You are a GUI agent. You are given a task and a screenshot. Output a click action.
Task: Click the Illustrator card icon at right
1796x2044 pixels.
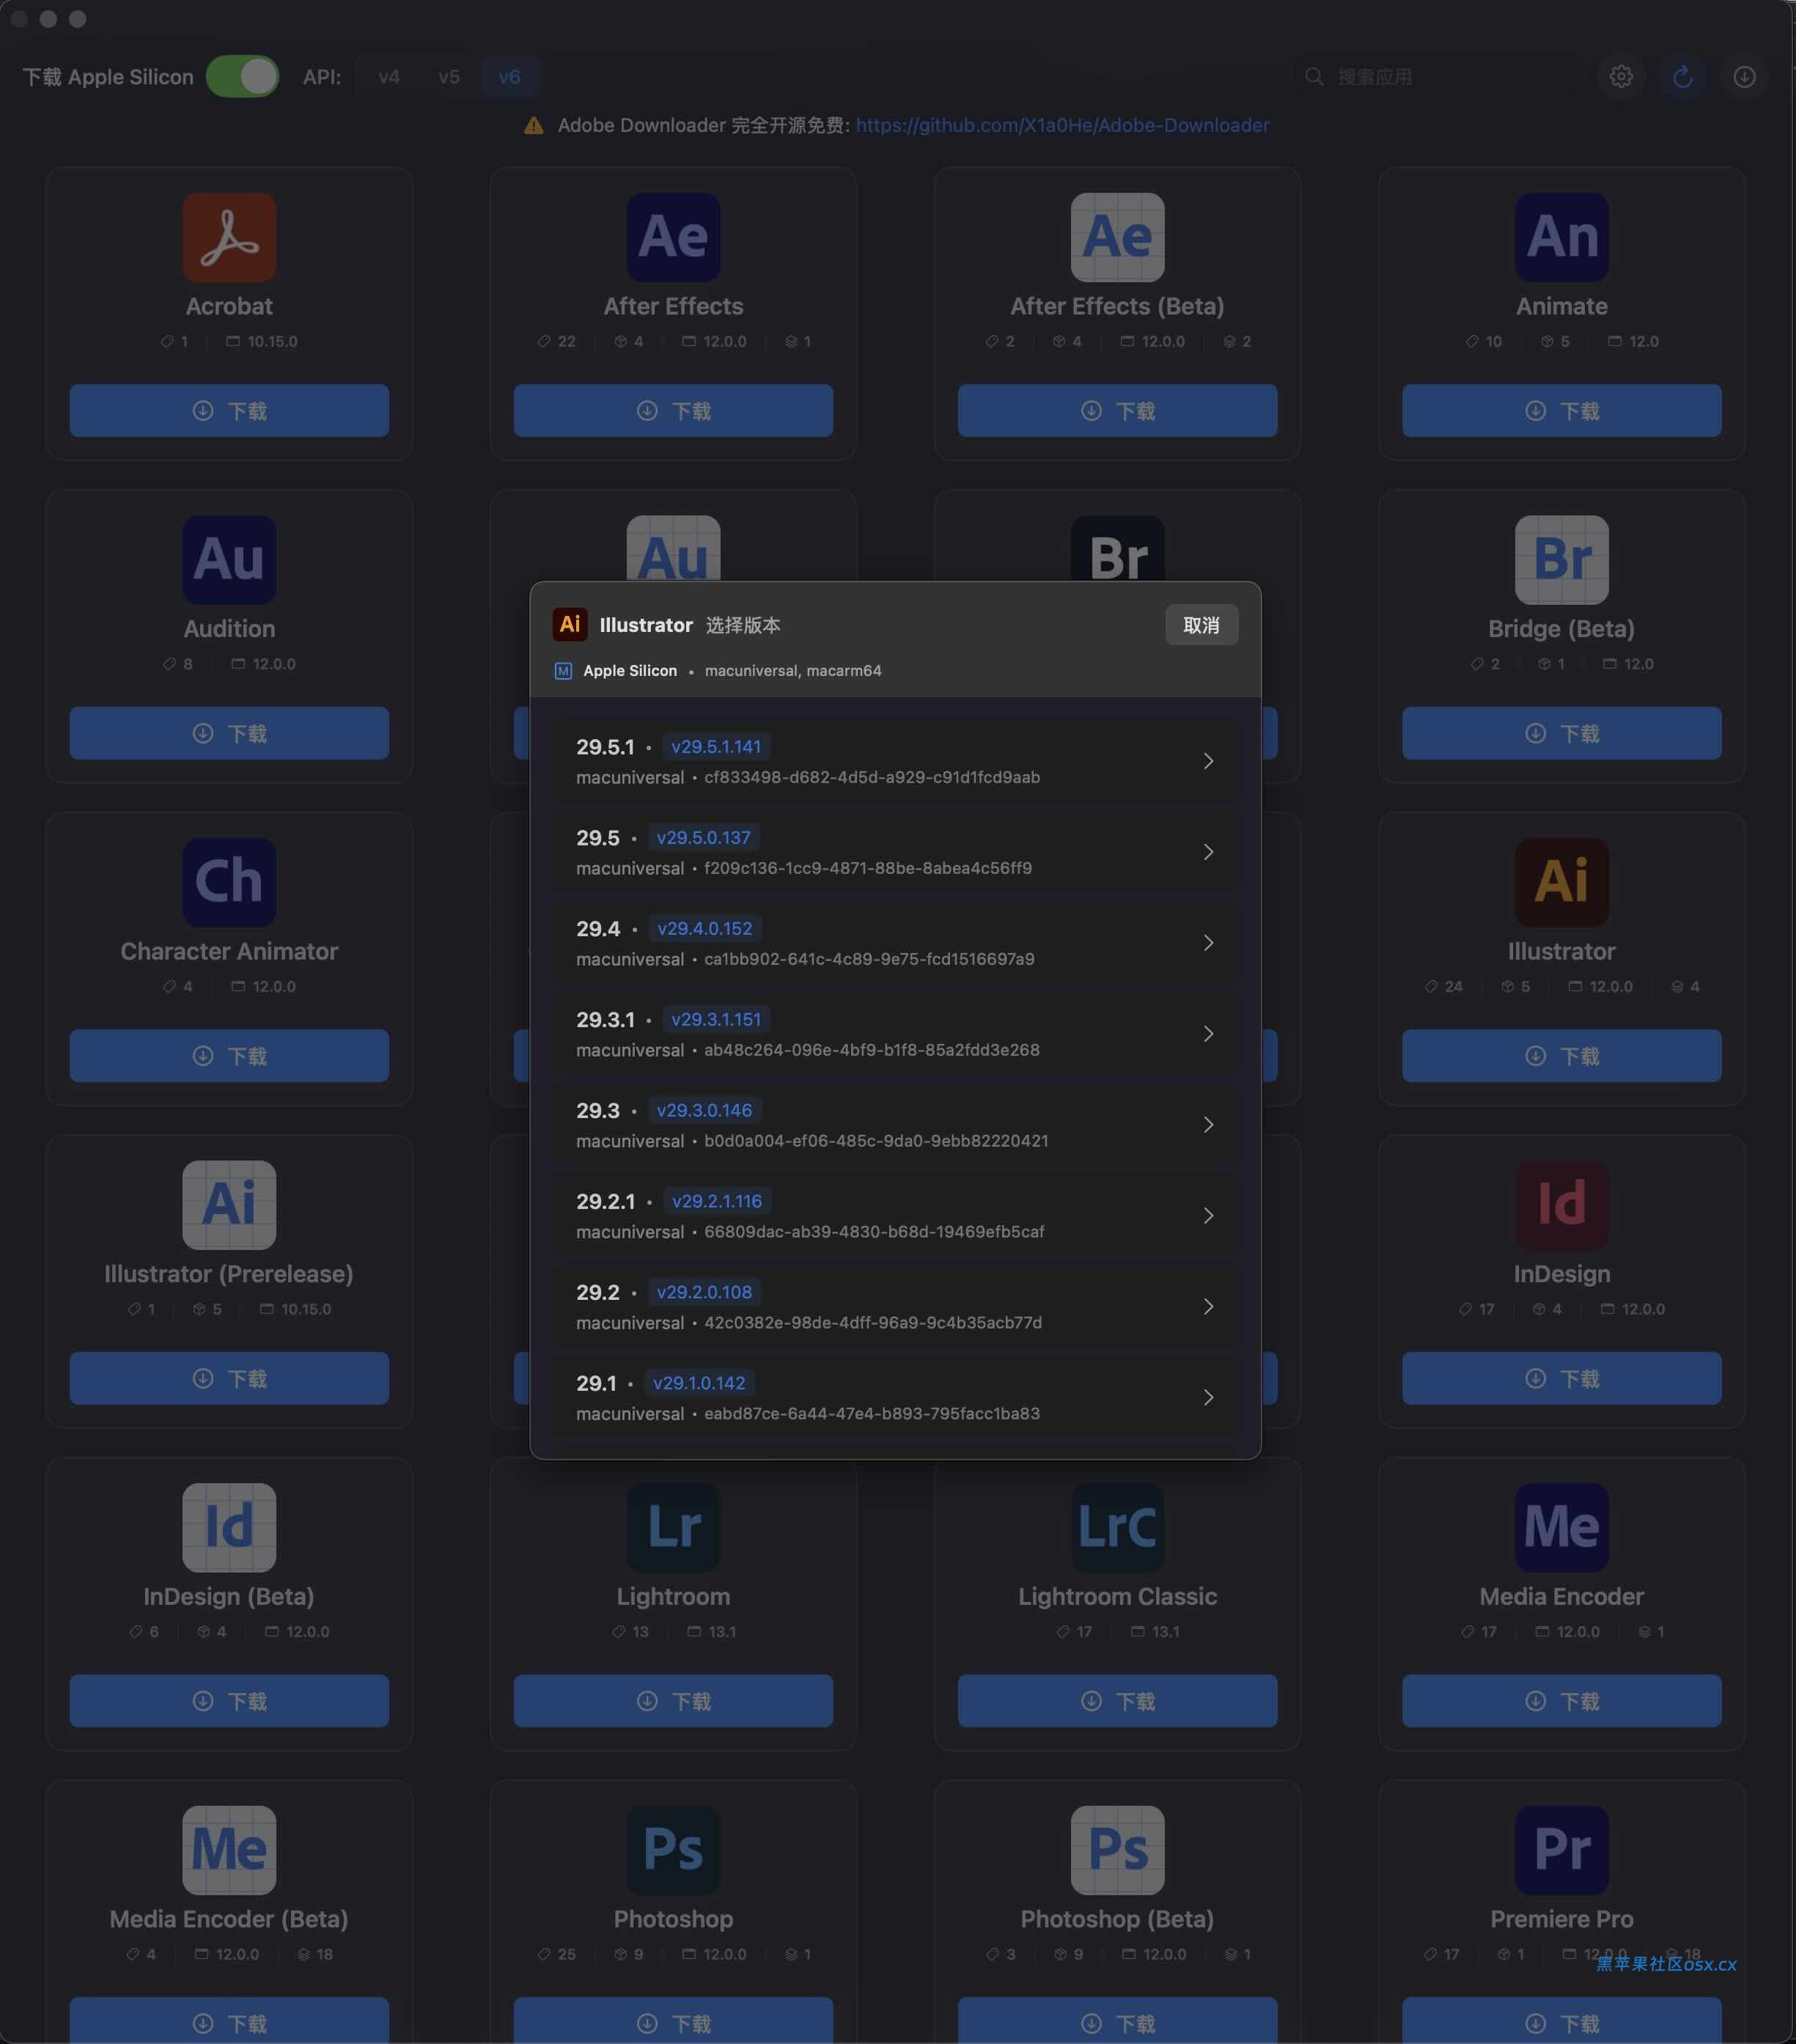[1561, 882]
